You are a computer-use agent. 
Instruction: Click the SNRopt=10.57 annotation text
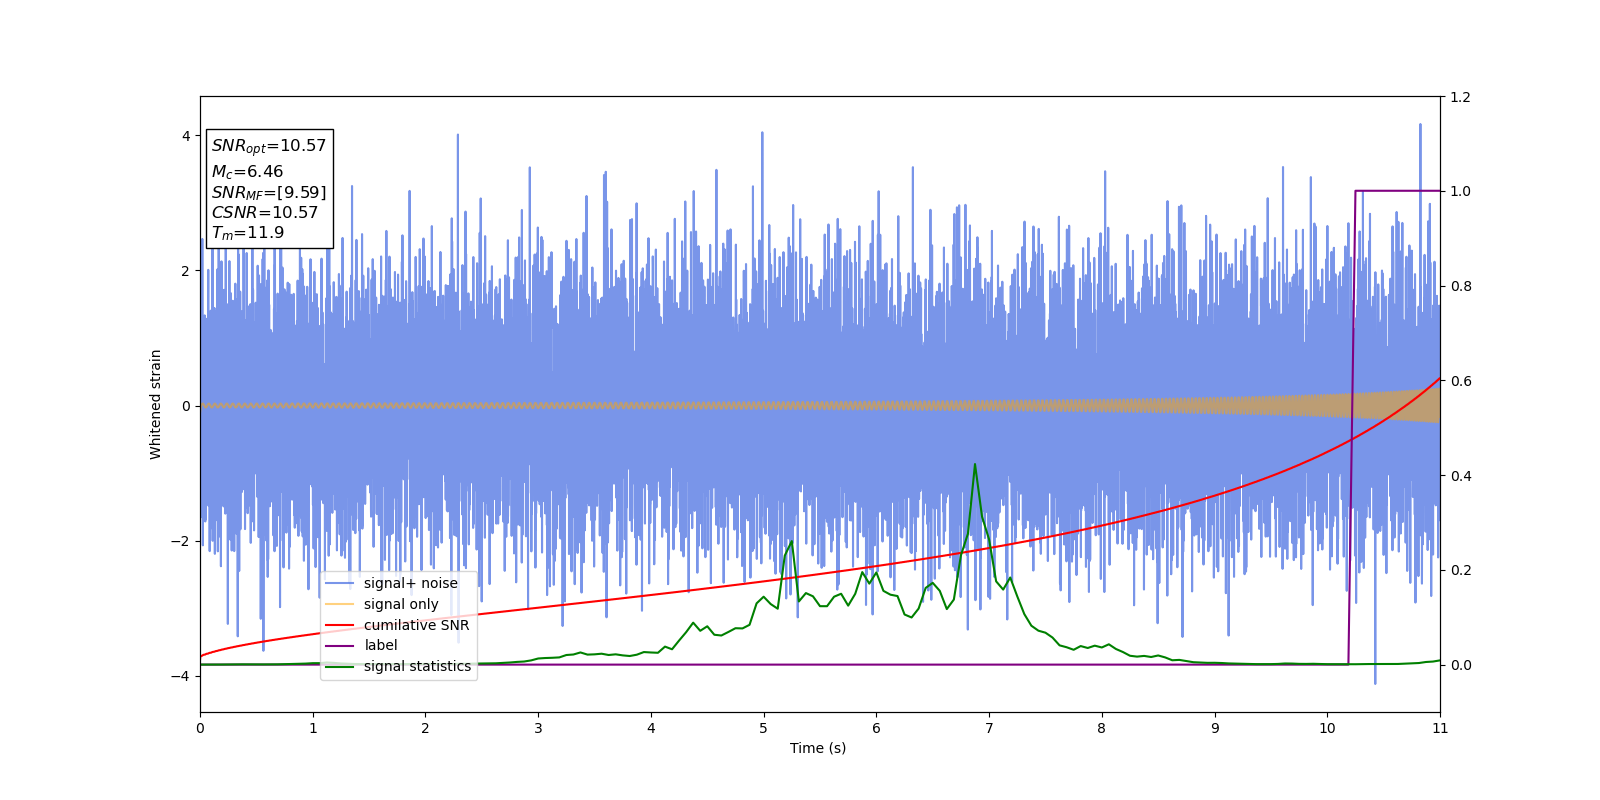269,146
